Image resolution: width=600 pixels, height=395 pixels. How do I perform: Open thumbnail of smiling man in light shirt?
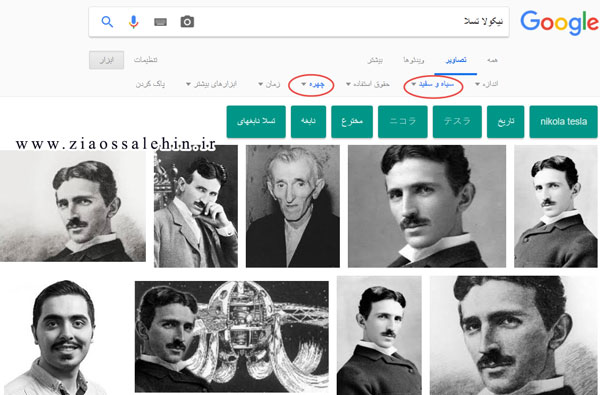[x=63, y=338]
